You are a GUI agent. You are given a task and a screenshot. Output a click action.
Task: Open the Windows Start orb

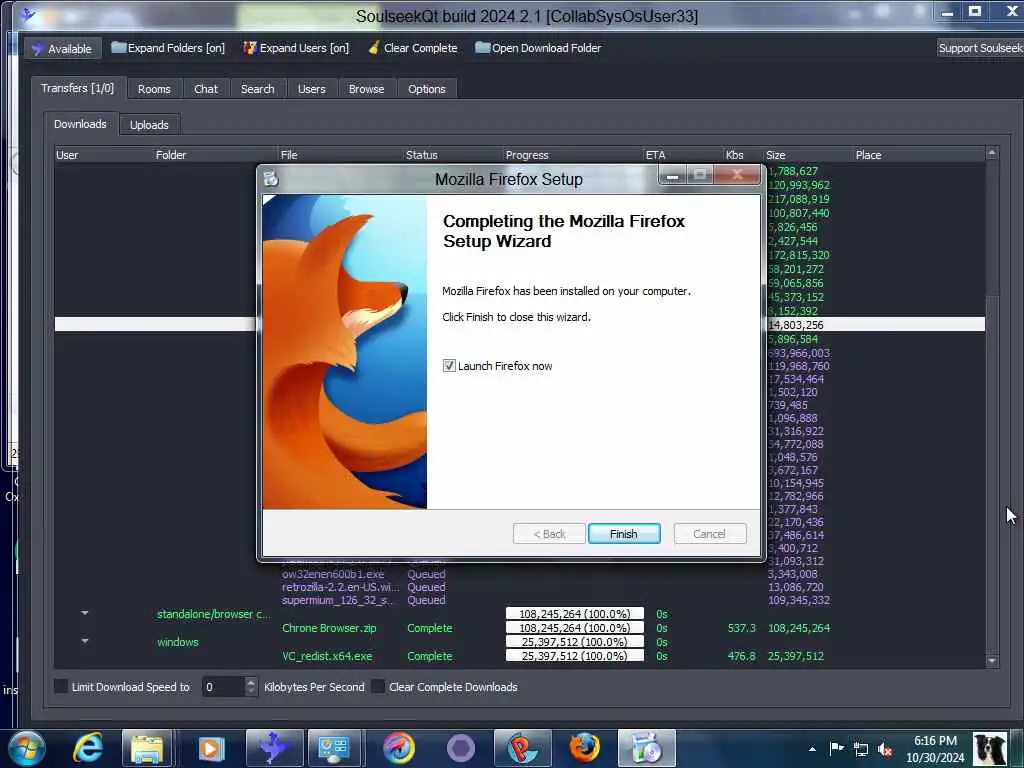[x=27, y=748]
